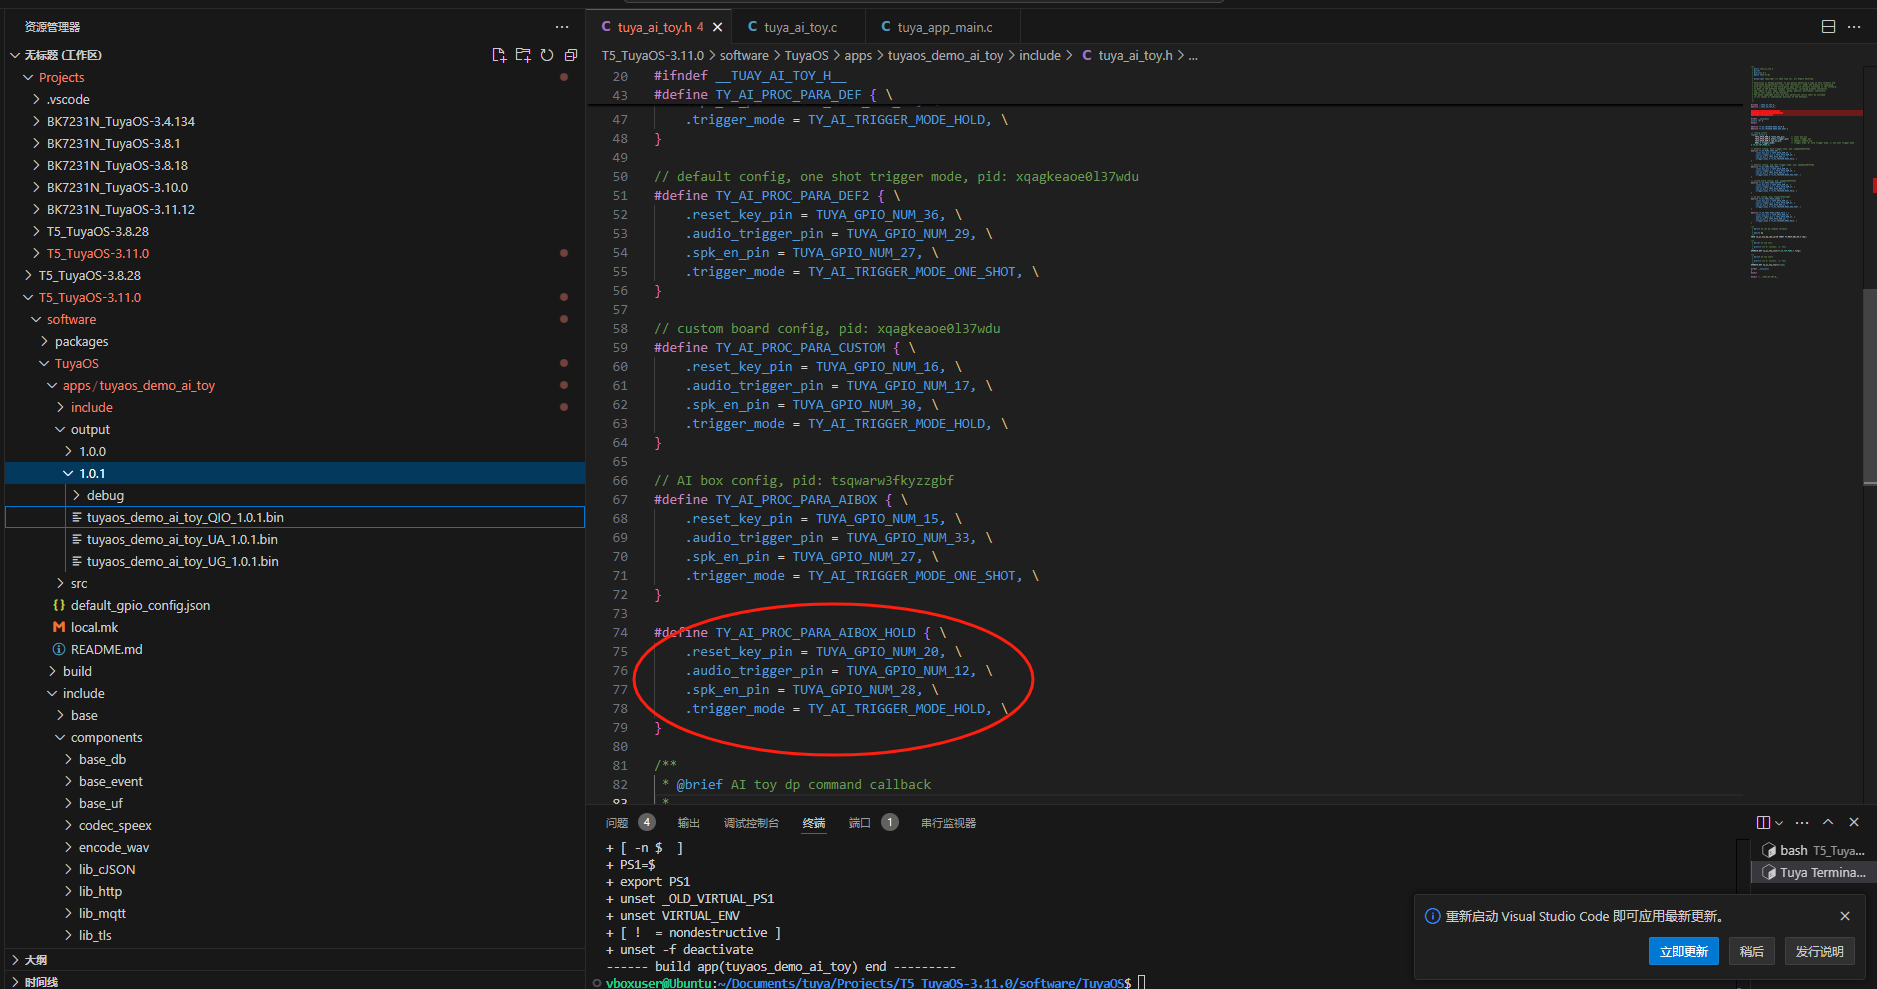Click 'tuyaos_demo_ai_toy' breadcrumb segment
Viewport: 1877px width, 989px height.
pyautogui.click(x=945, y=55)
